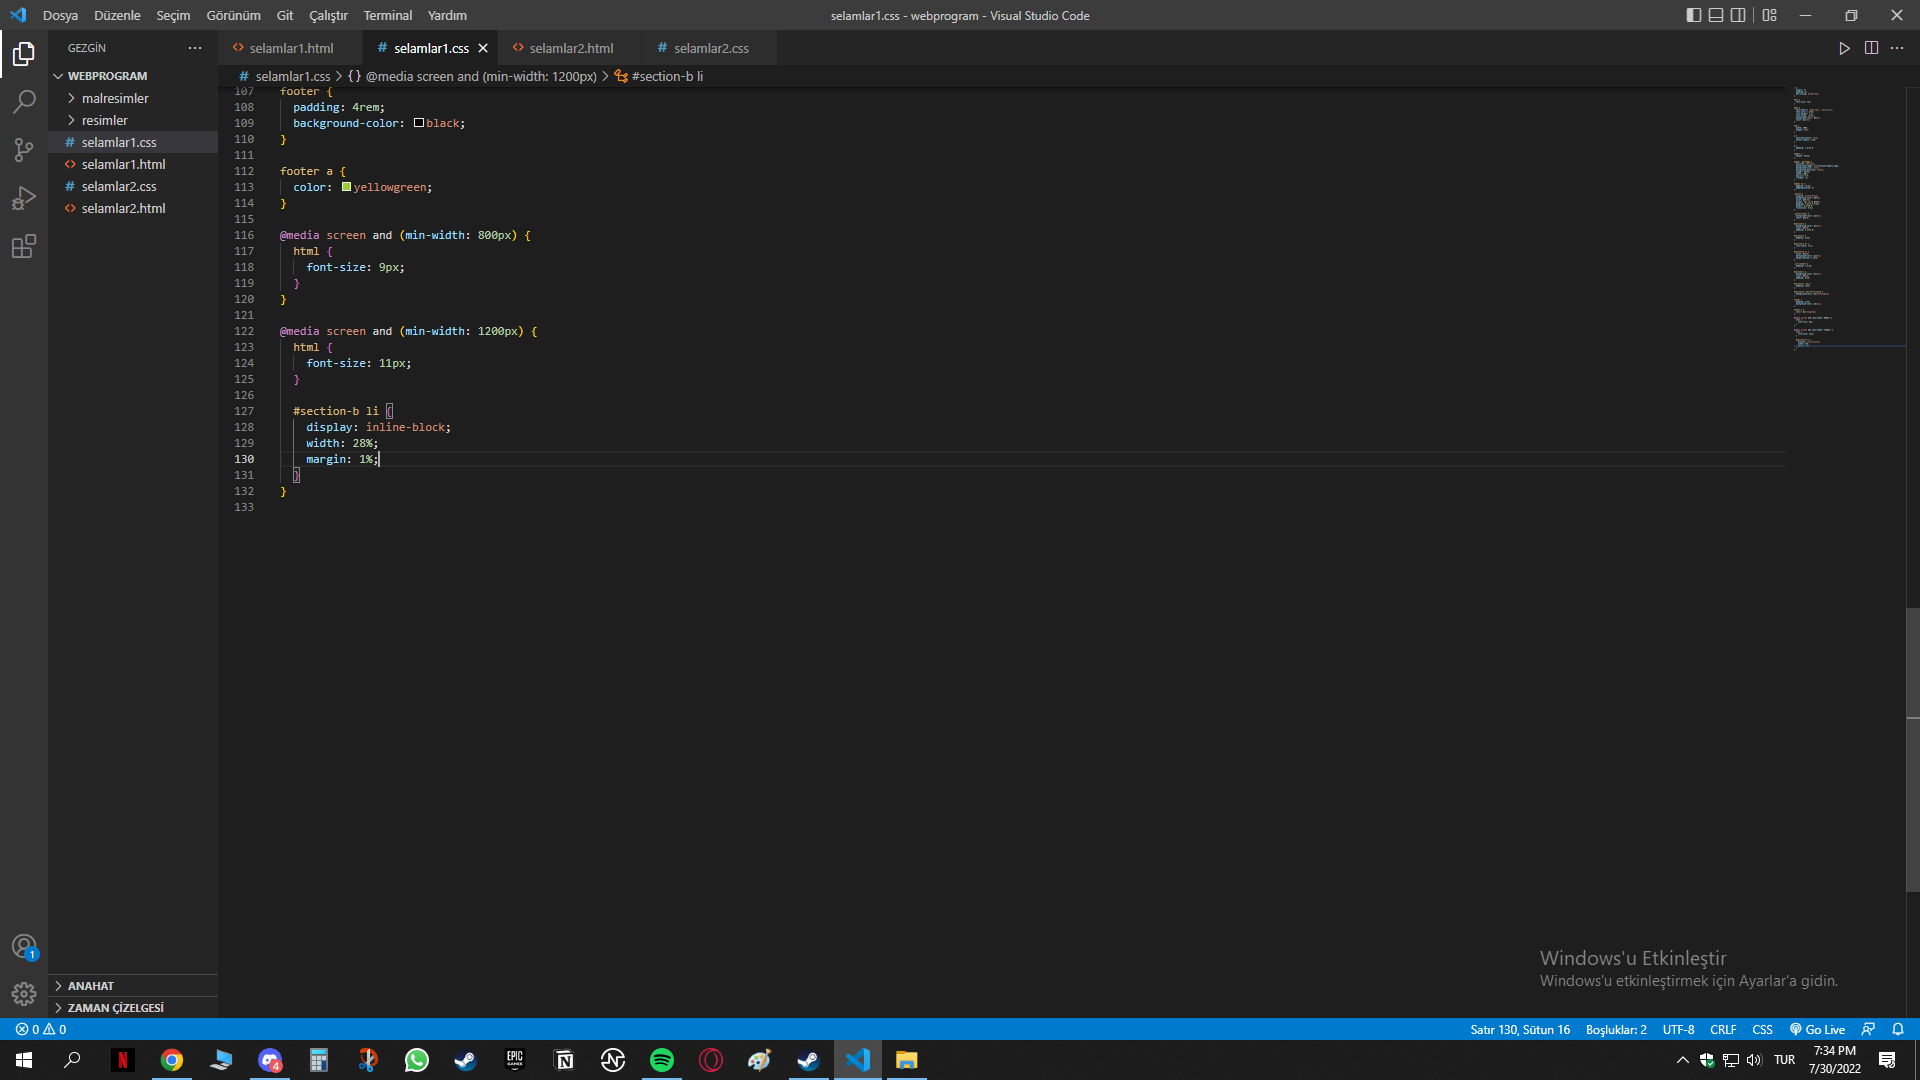Show hidden system tray icons
This screenshot has height=1080, width=1920.
1682,1060
